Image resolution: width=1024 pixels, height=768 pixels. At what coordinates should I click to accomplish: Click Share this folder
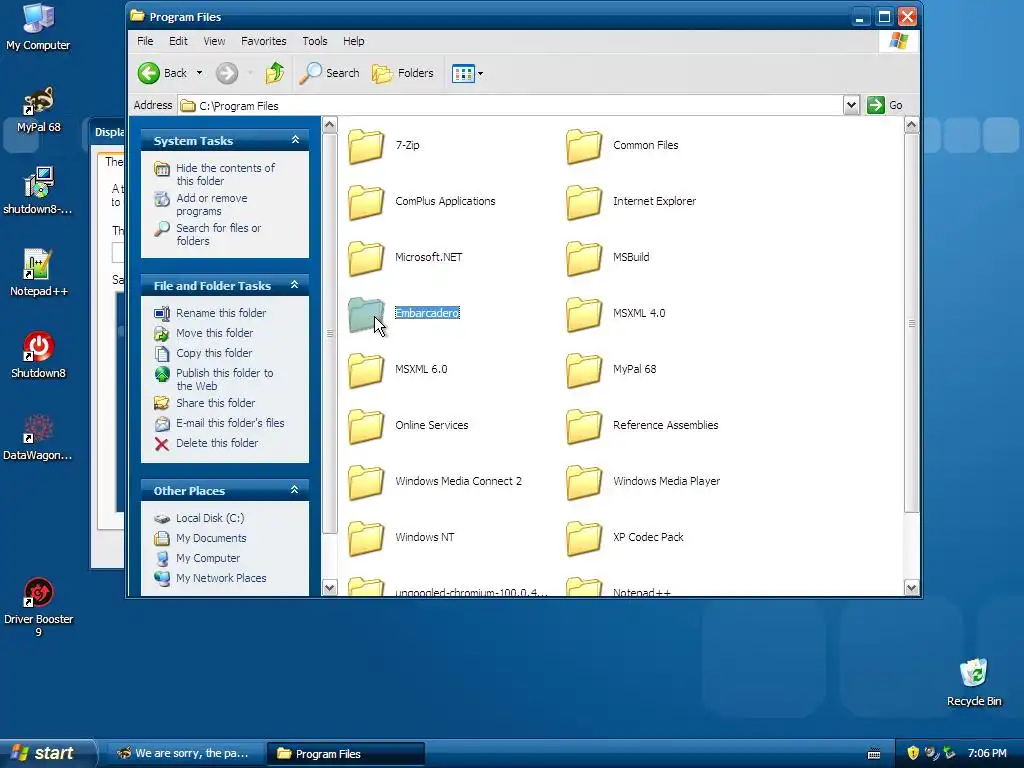click(216, 403)
